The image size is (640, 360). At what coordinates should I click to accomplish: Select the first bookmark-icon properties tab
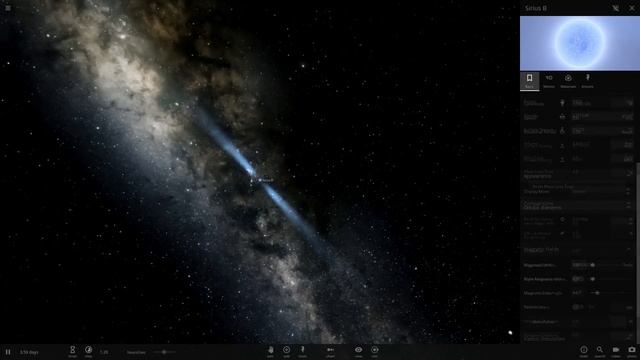(x=529, y=81)
